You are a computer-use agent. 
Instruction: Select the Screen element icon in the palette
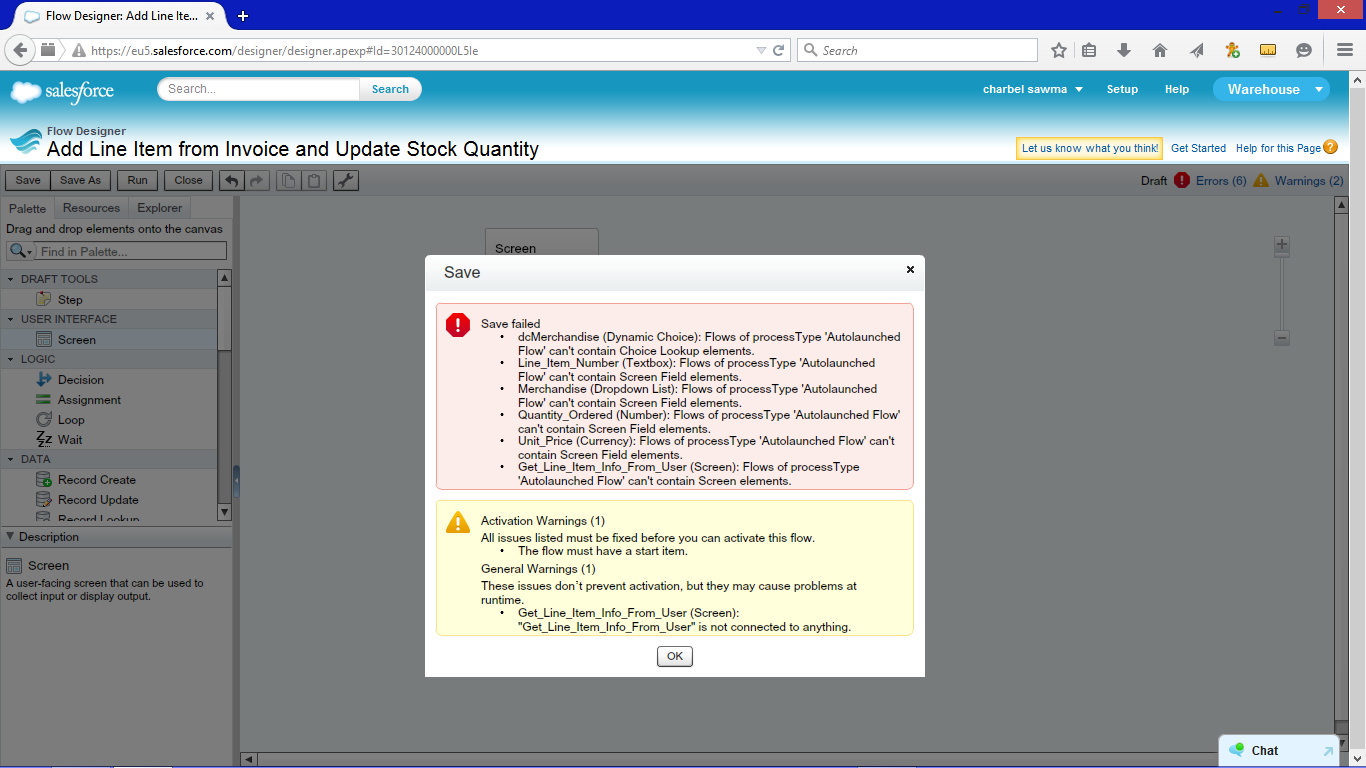(x=43, y=340)
